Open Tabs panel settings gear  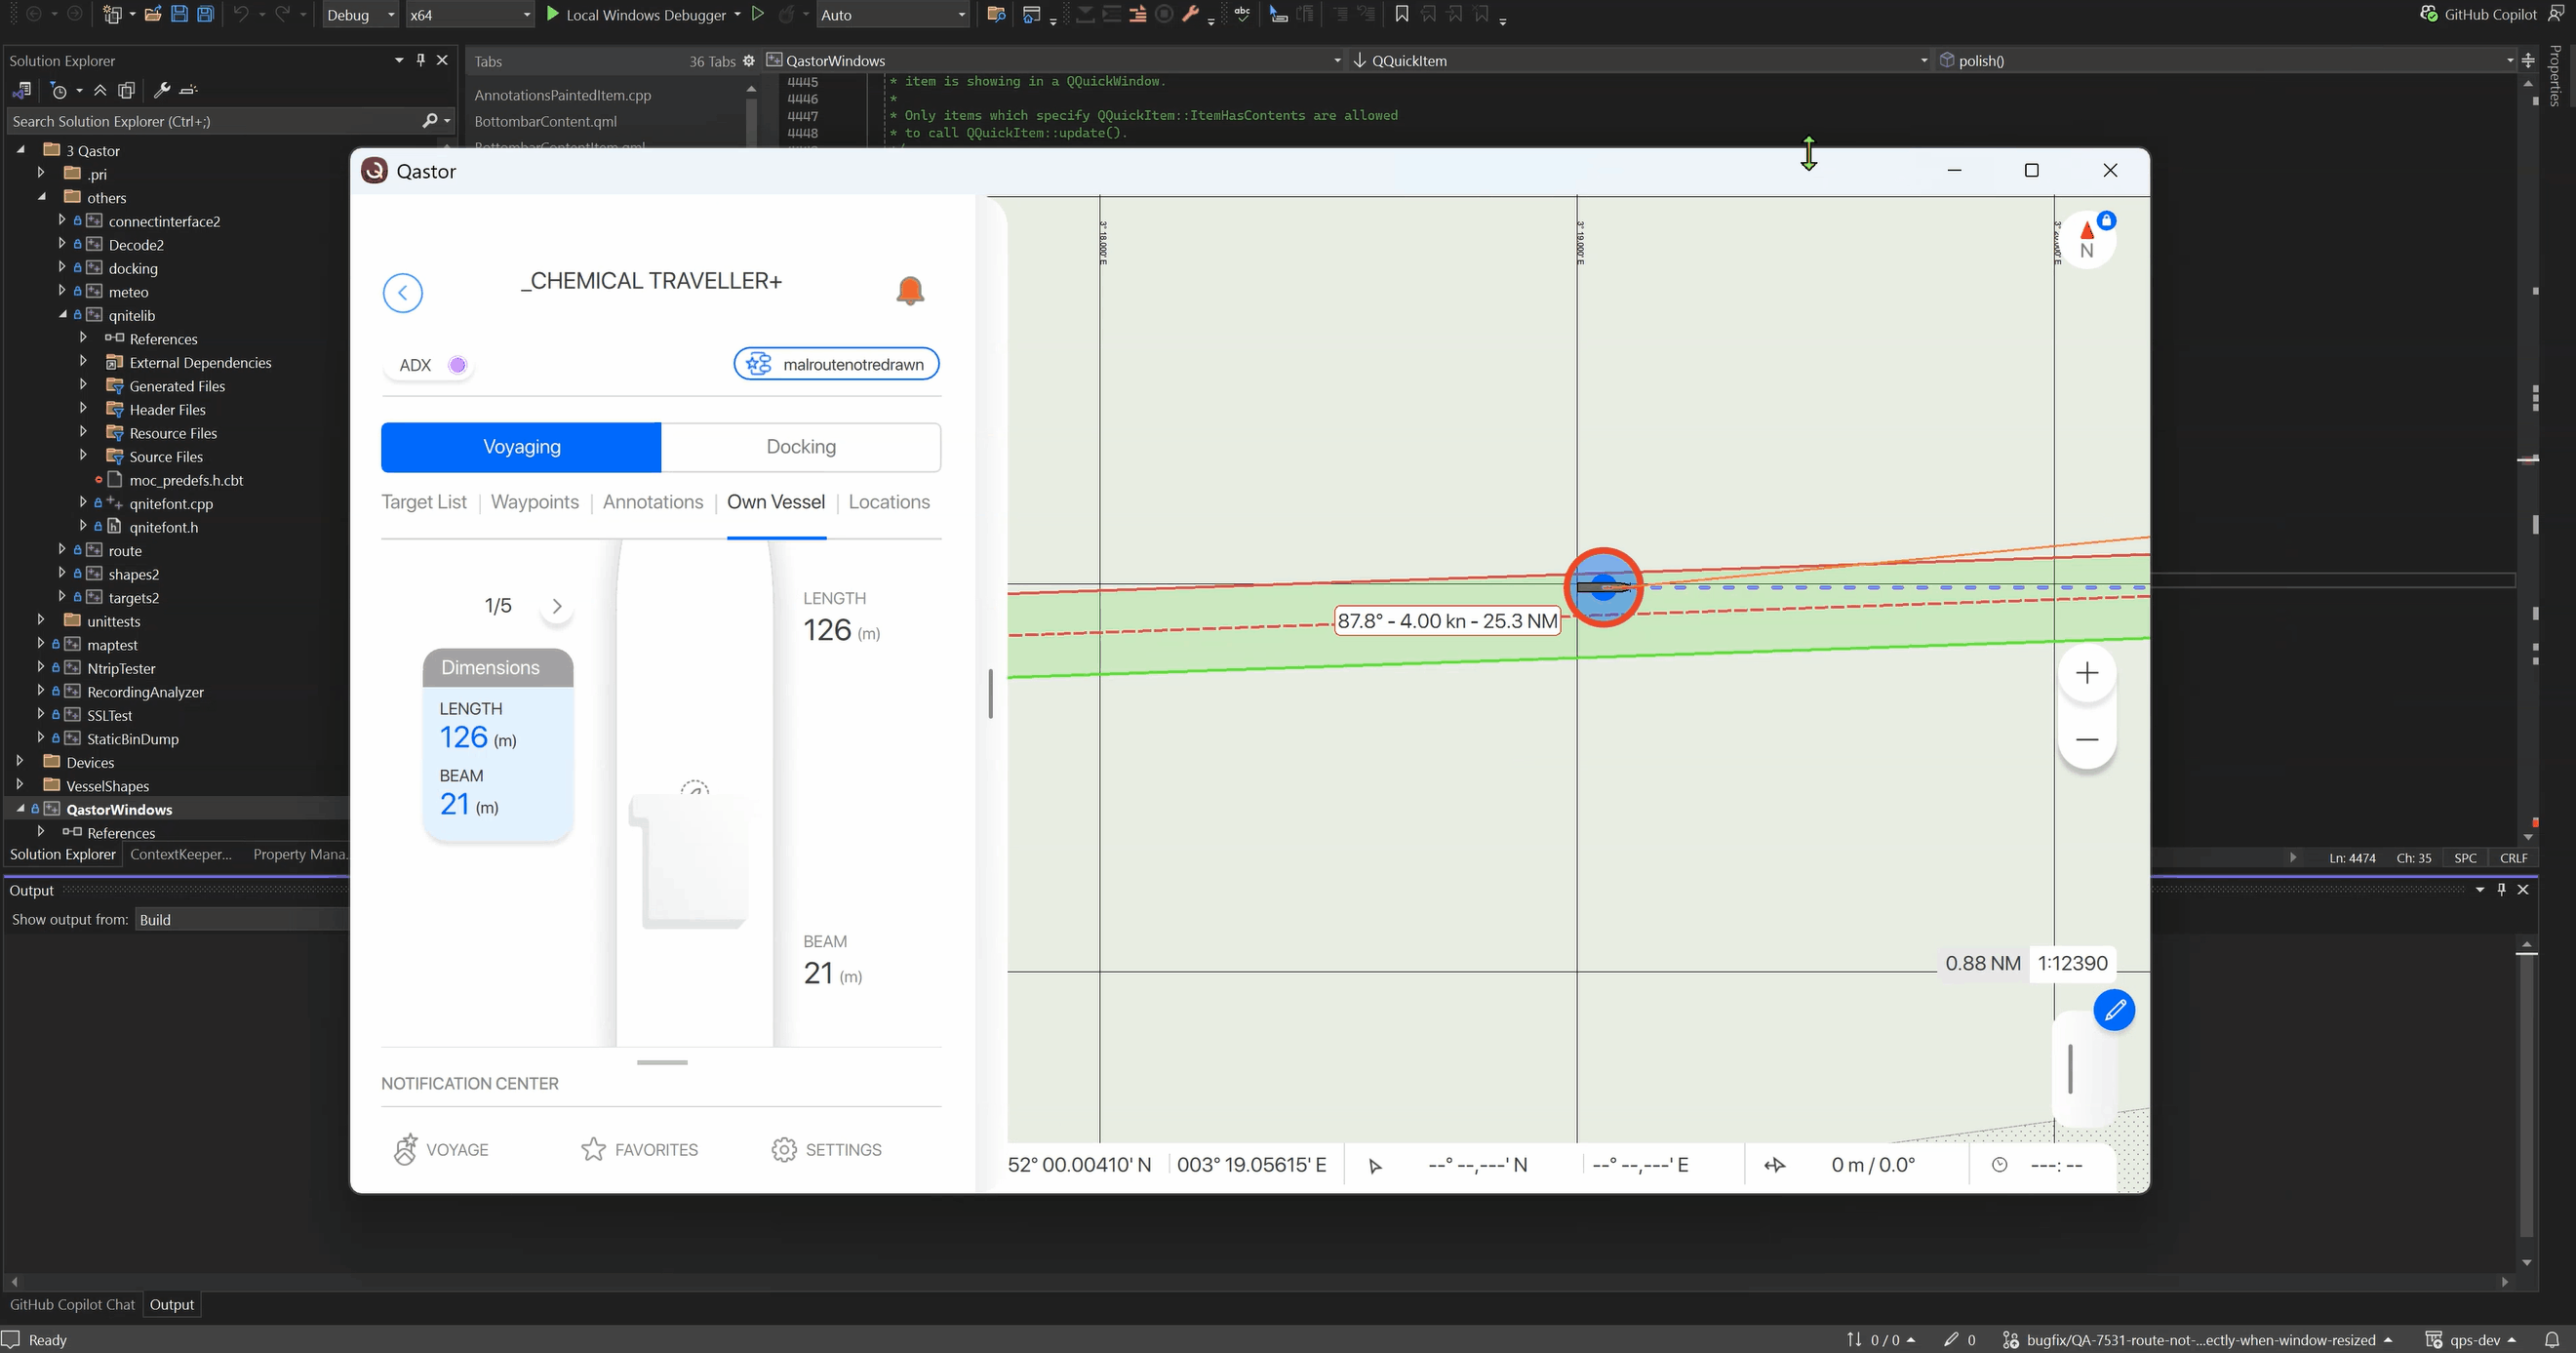(748, 61)
